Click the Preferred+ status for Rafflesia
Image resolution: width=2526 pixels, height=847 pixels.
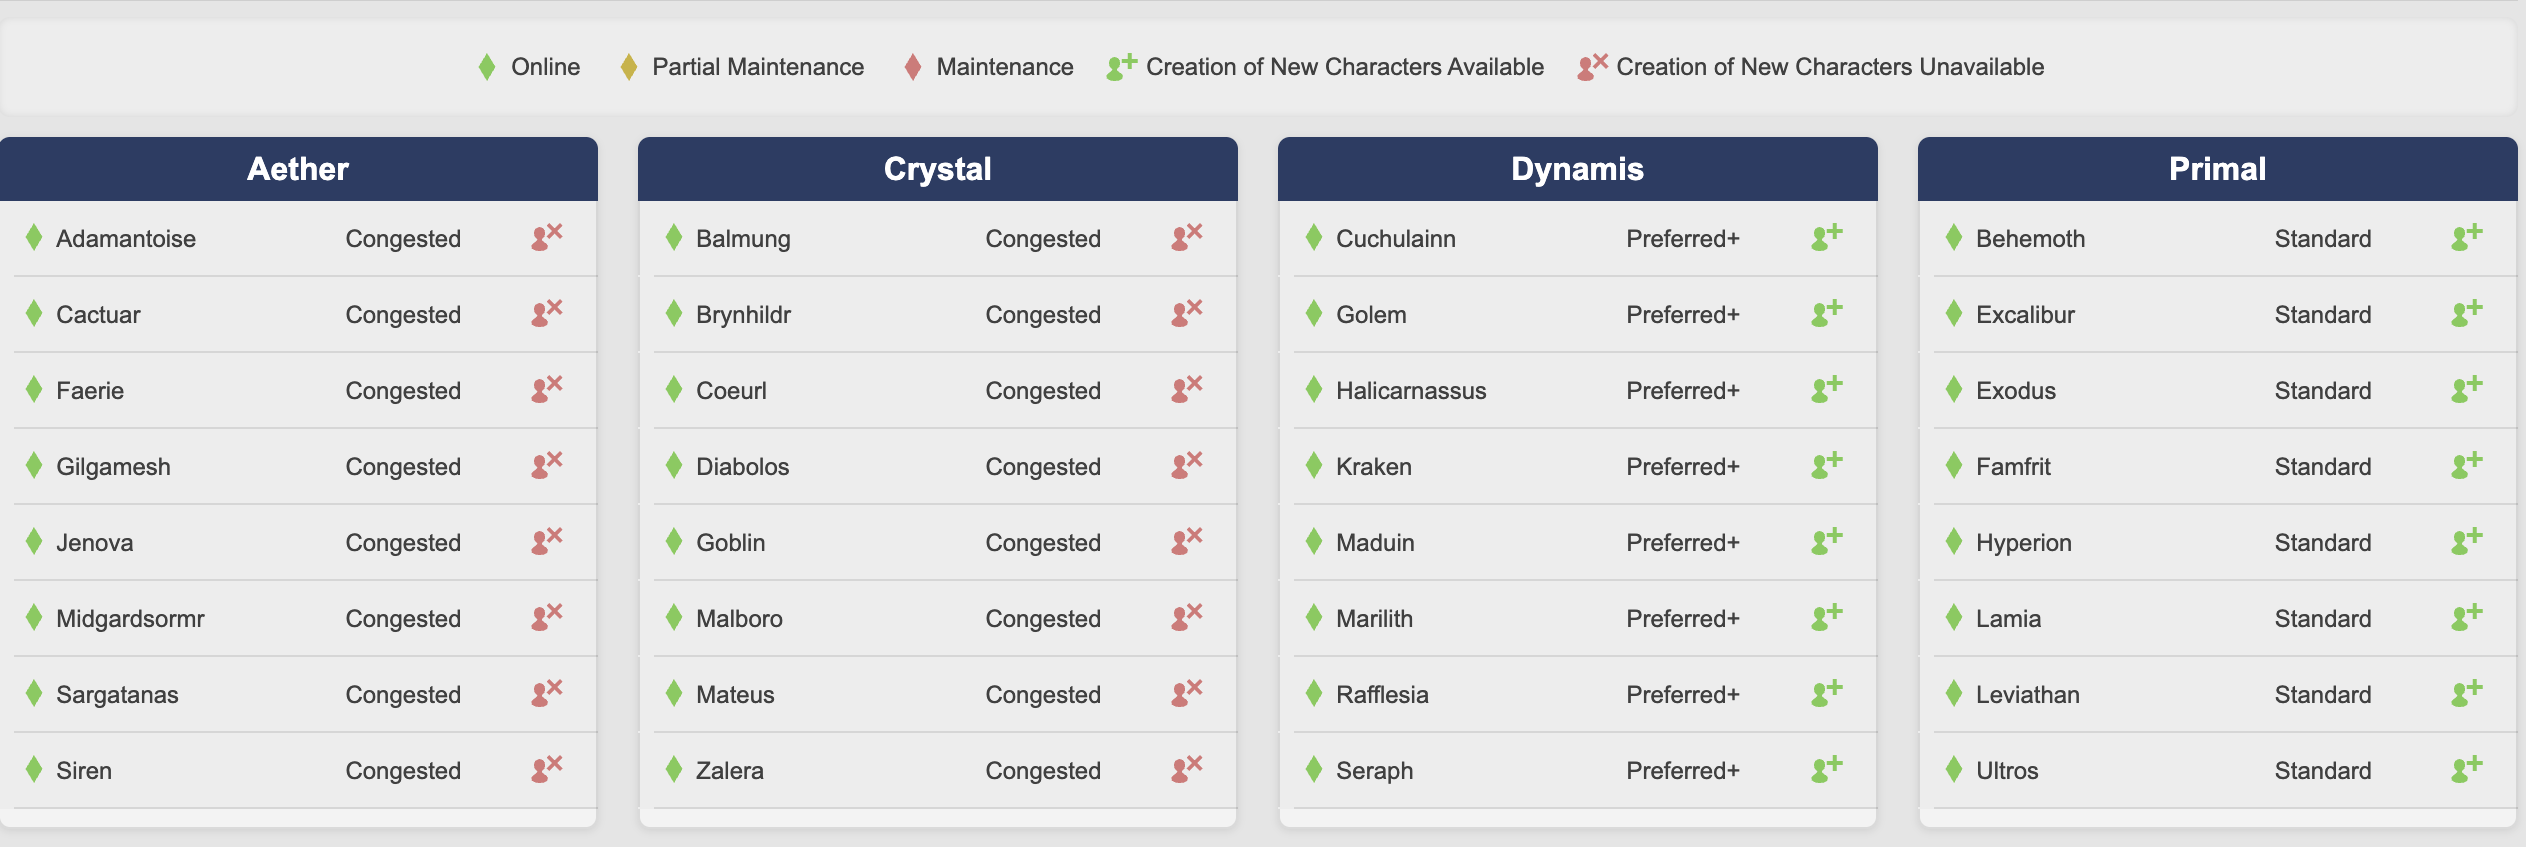(1683, 695)
